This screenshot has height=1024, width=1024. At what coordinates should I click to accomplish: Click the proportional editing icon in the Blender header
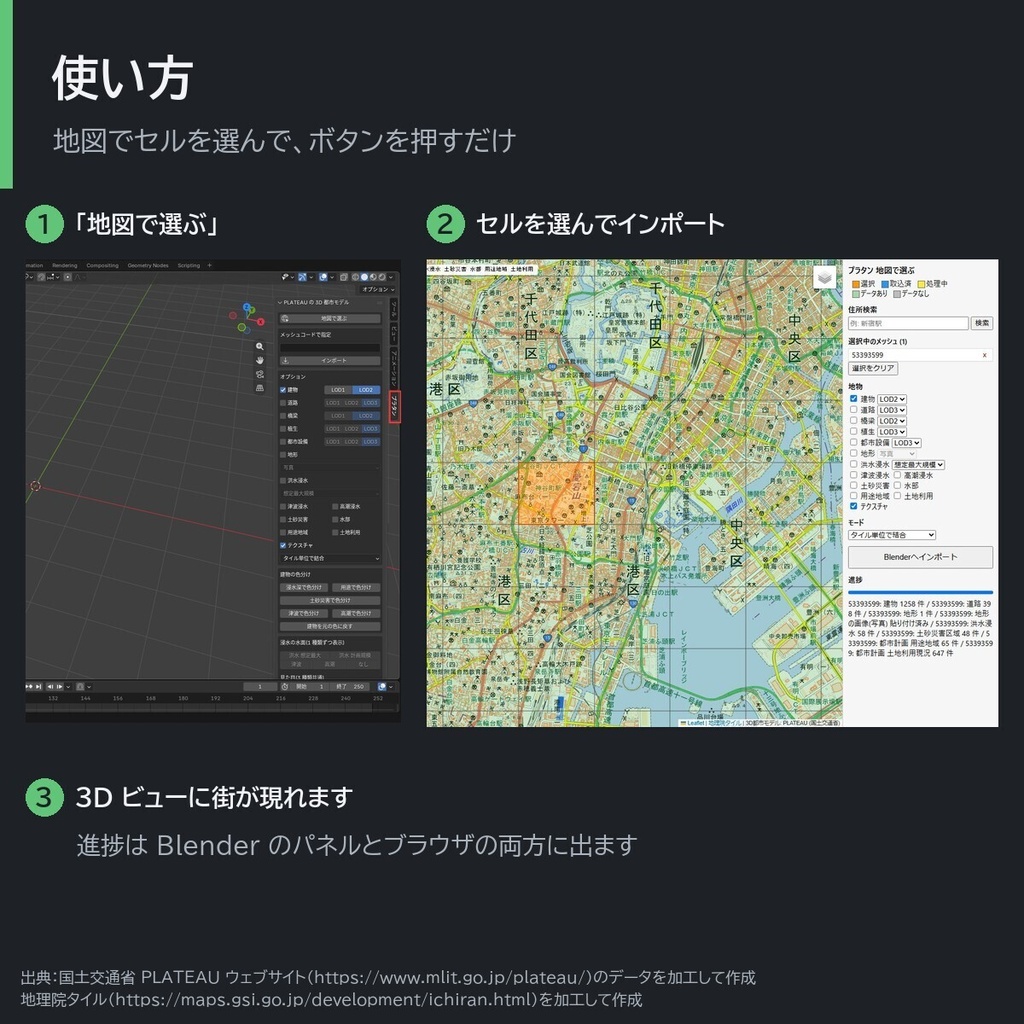(x=67, y=277)
